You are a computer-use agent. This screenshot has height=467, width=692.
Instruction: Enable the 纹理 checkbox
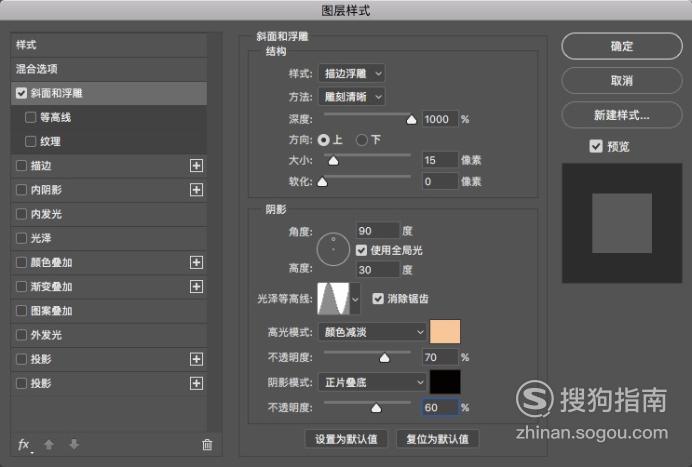pos(30,142)
